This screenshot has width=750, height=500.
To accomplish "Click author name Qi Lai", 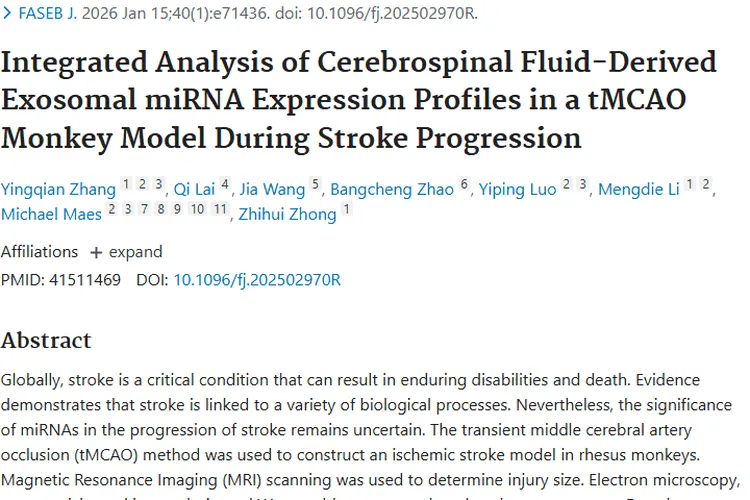I will click(194, 189).
